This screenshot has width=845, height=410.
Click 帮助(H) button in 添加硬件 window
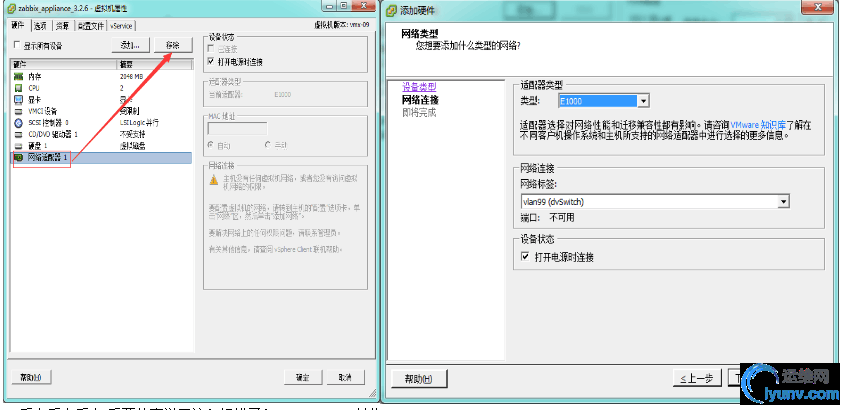coord(419,379)
